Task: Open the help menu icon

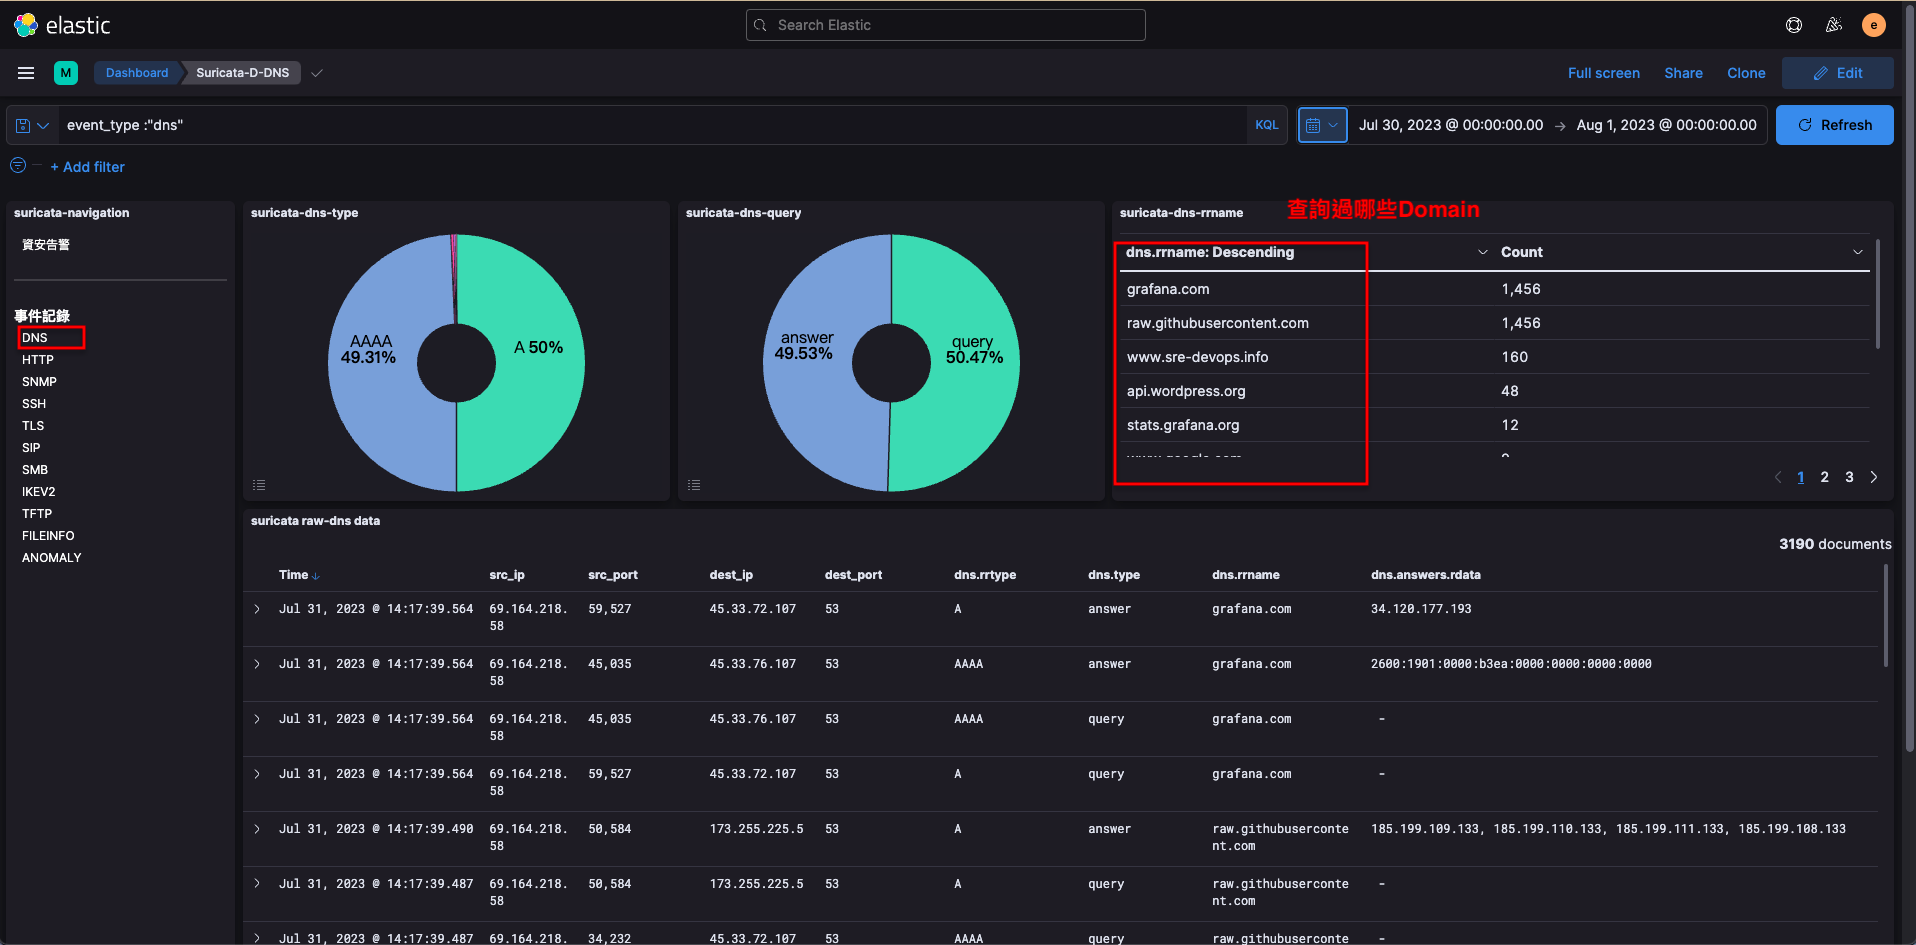Action: 1794,25
